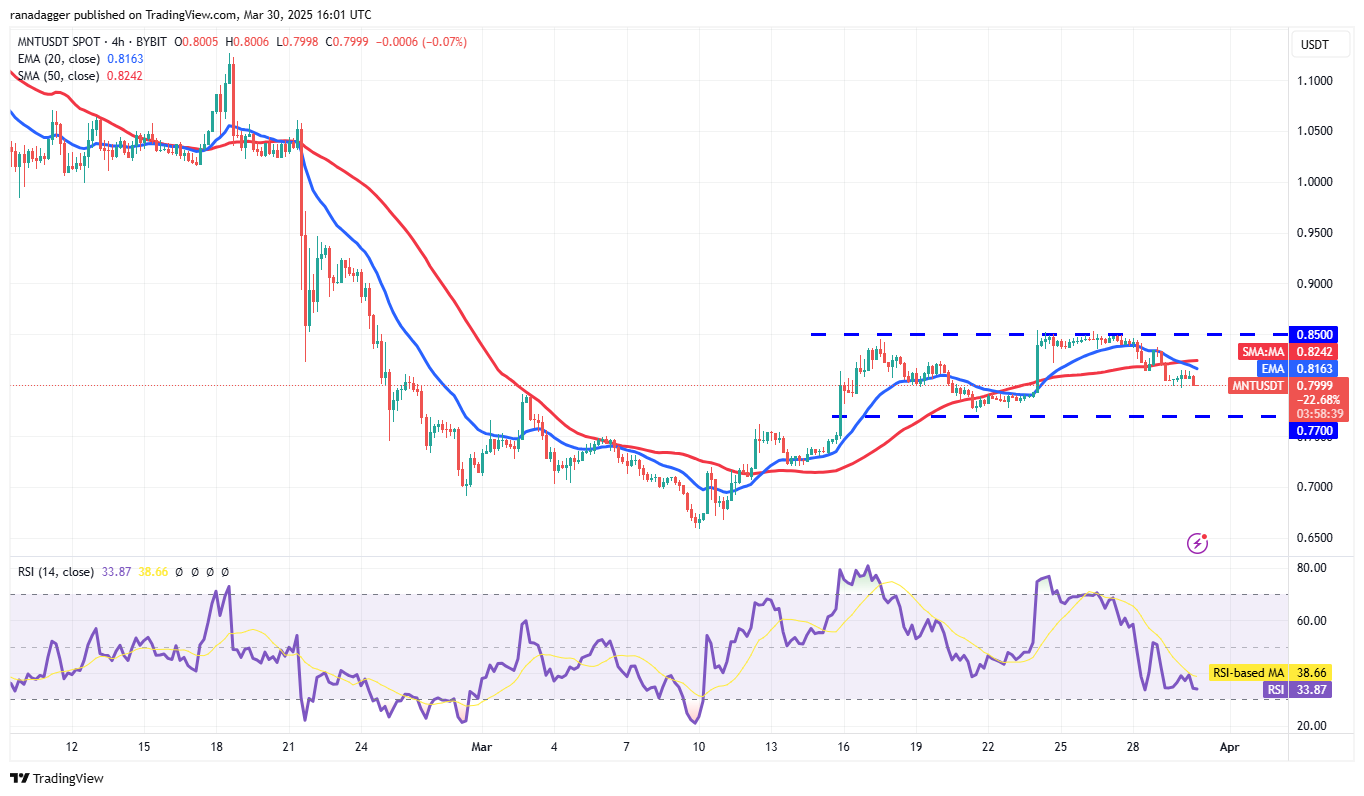Screen dimensions: 1364x796
Task: Select the EMA (20, close) legend
Action: pyautogui.click(x=58, y=59)
